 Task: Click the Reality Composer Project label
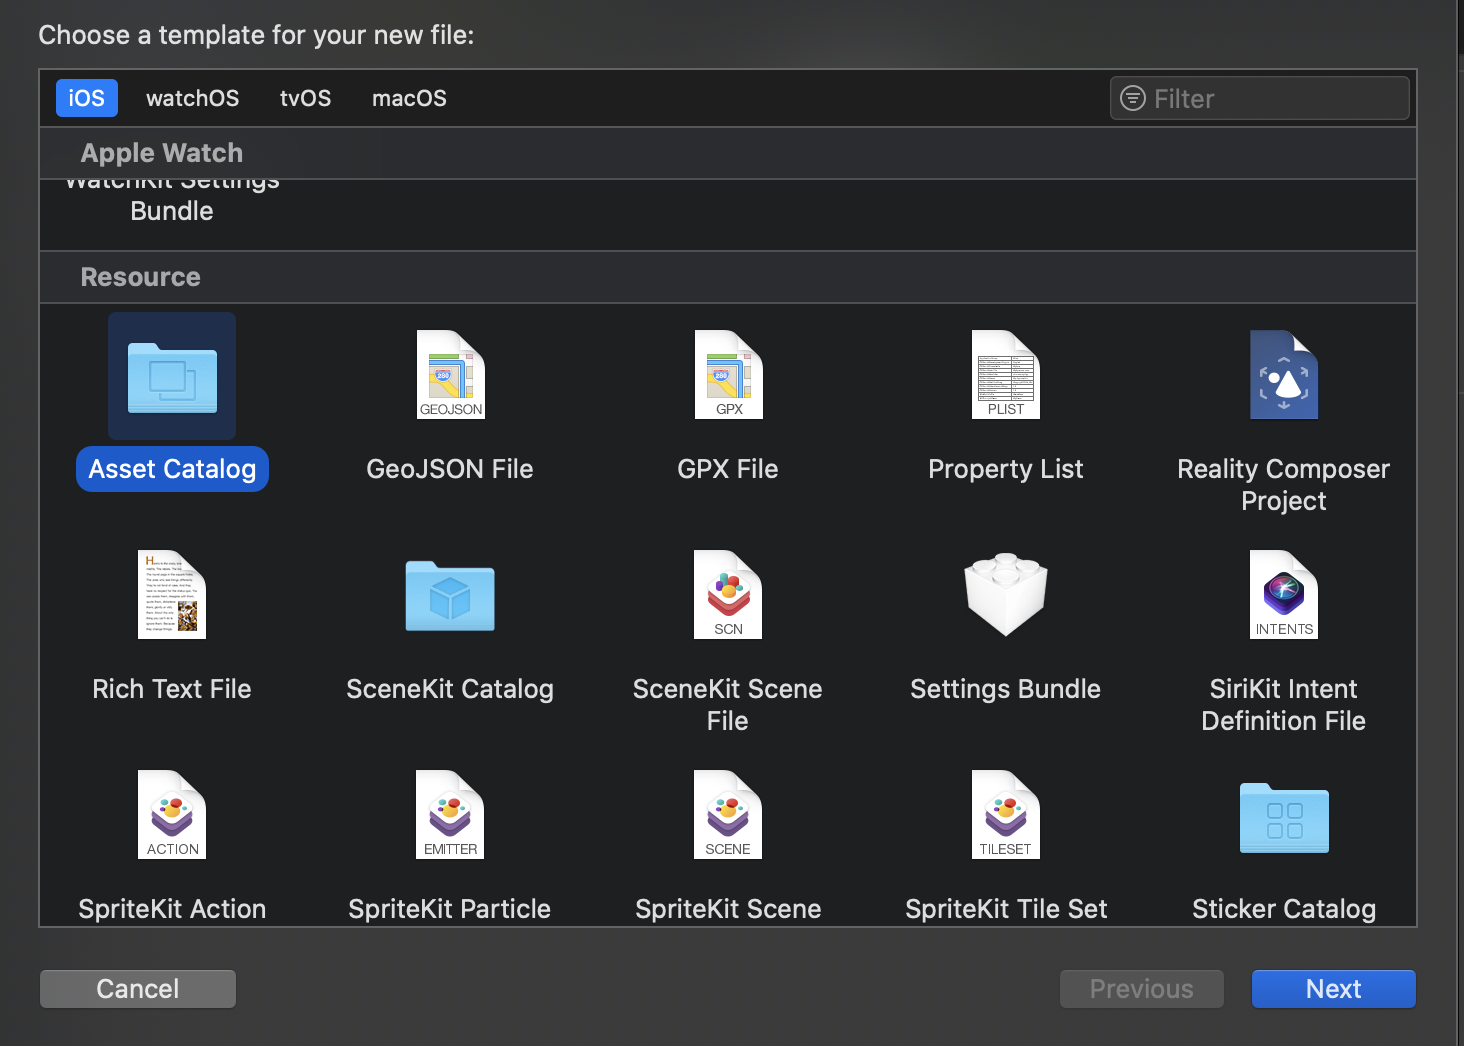tap(1284, 485)
